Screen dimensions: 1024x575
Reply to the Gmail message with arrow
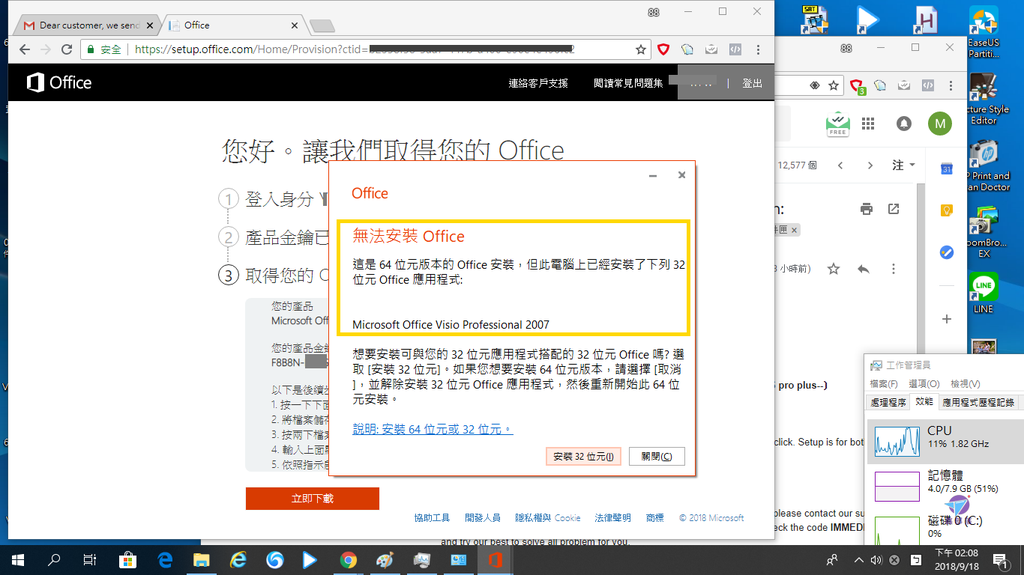click(863, 269)
